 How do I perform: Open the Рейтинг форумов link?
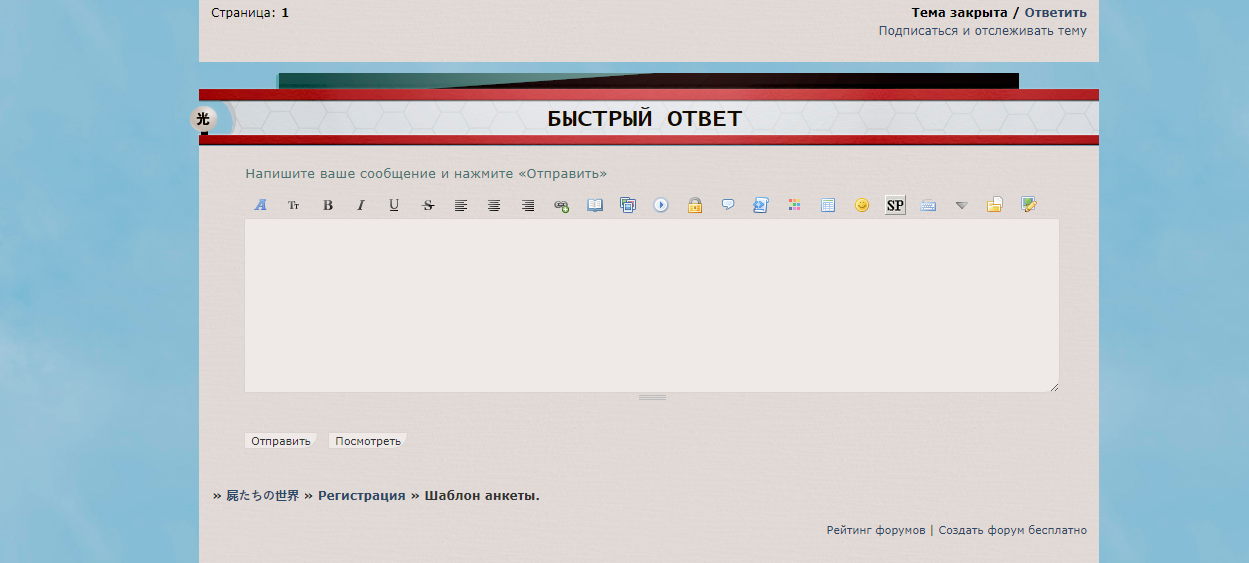(876, 530)
